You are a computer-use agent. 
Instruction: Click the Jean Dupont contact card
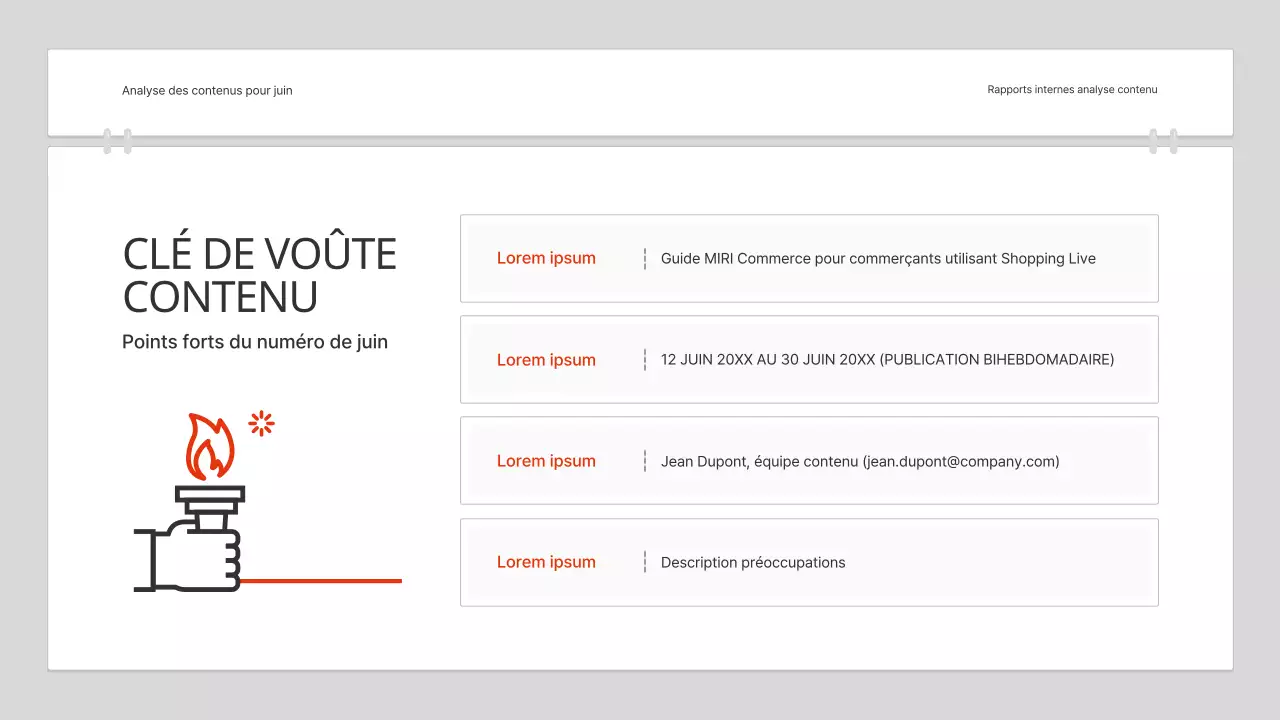[x=809, y=461]
